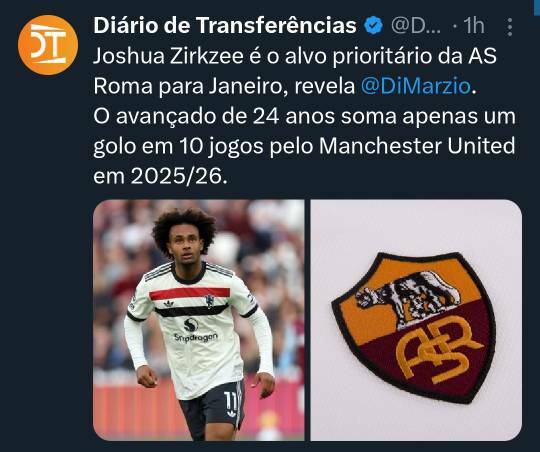Click the number 11 on the shorts
Image resolution: width=540 pixels, height=452 pixels.
pos(231,401)
